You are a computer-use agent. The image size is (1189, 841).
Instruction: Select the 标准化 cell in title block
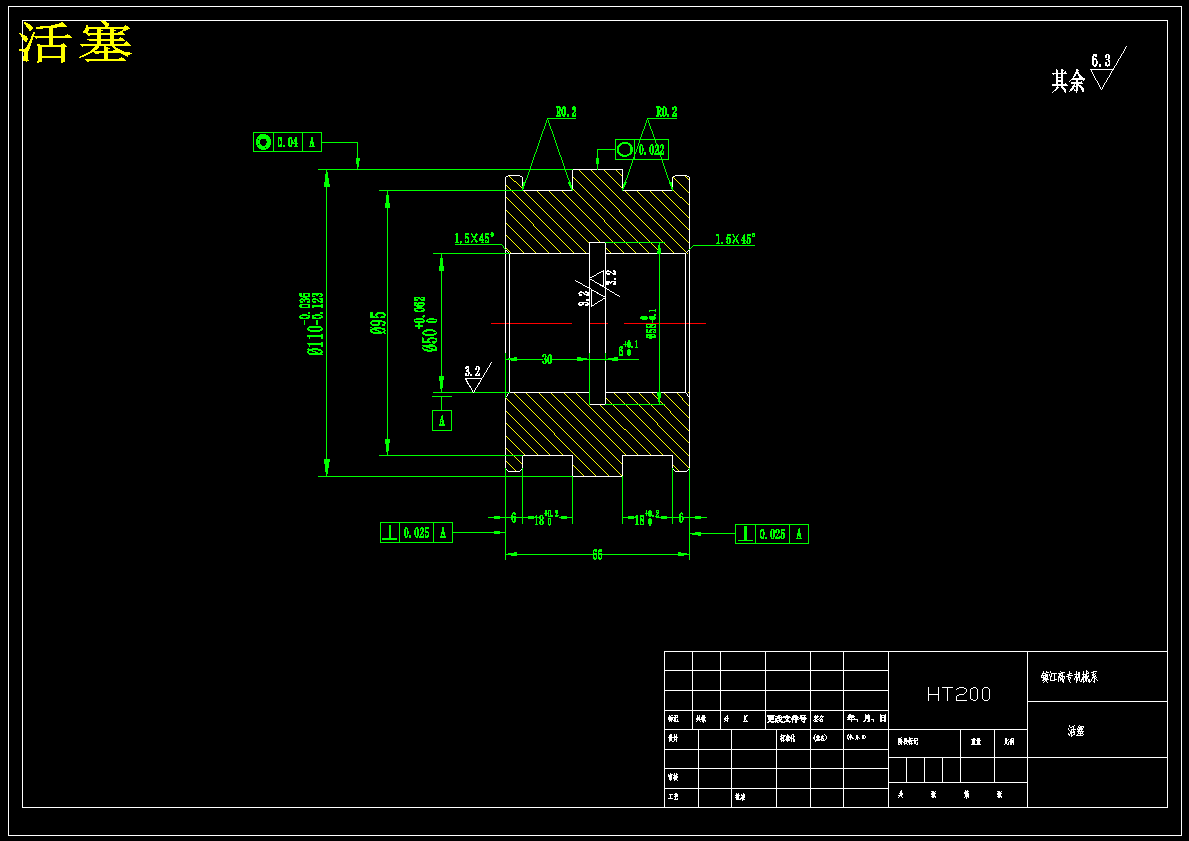[x=788, y=738]
